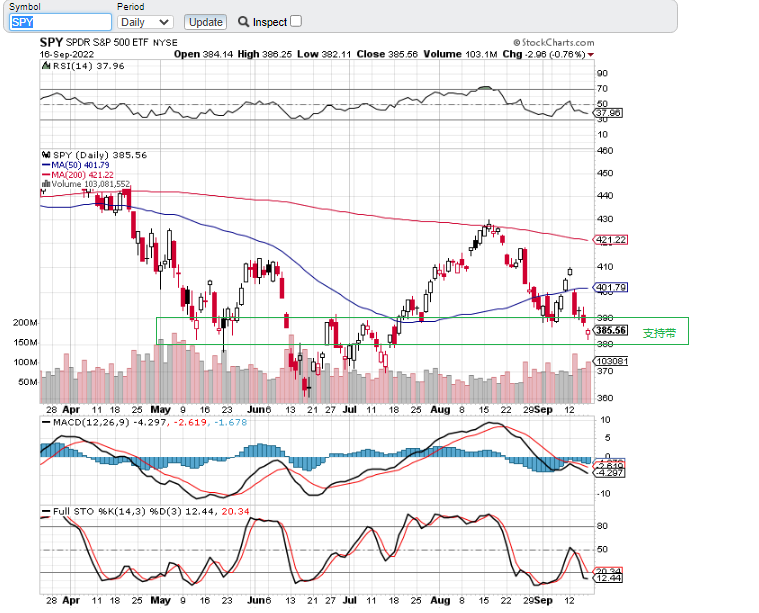759x613 pixels.
Task: Click the Low 382.11 header value
Action: click(x=324, y=54)
